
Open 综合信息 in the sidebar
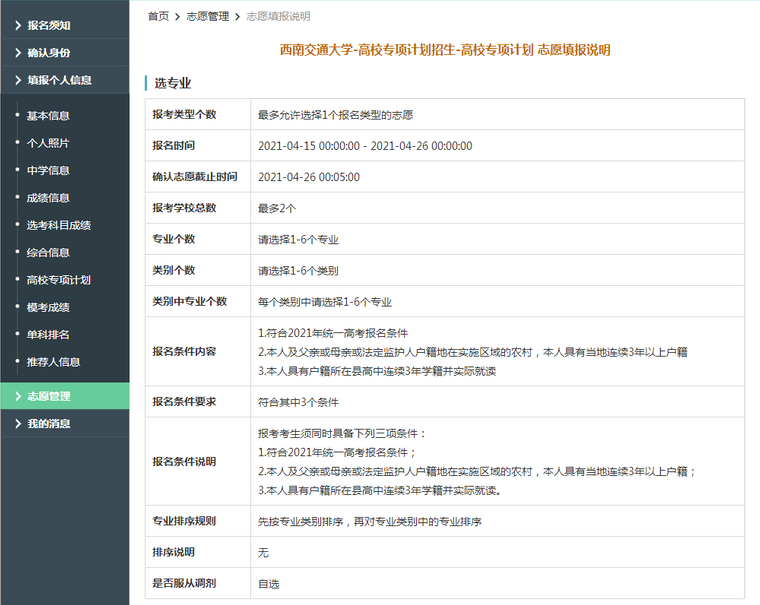click(48, 253)
